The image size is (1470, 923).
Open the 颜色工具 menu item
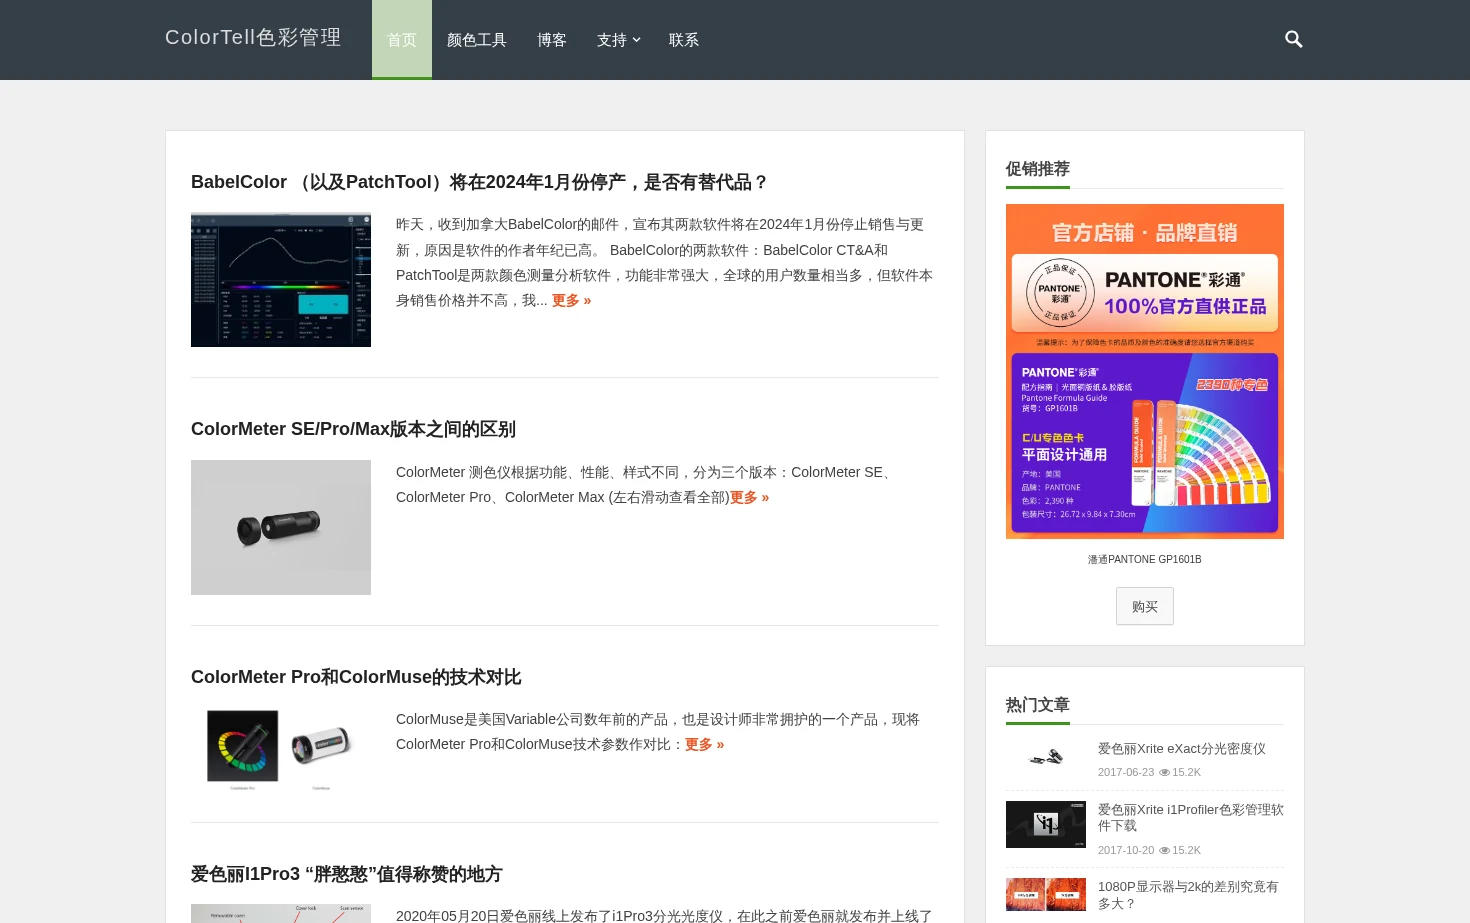tap(477, 40)
